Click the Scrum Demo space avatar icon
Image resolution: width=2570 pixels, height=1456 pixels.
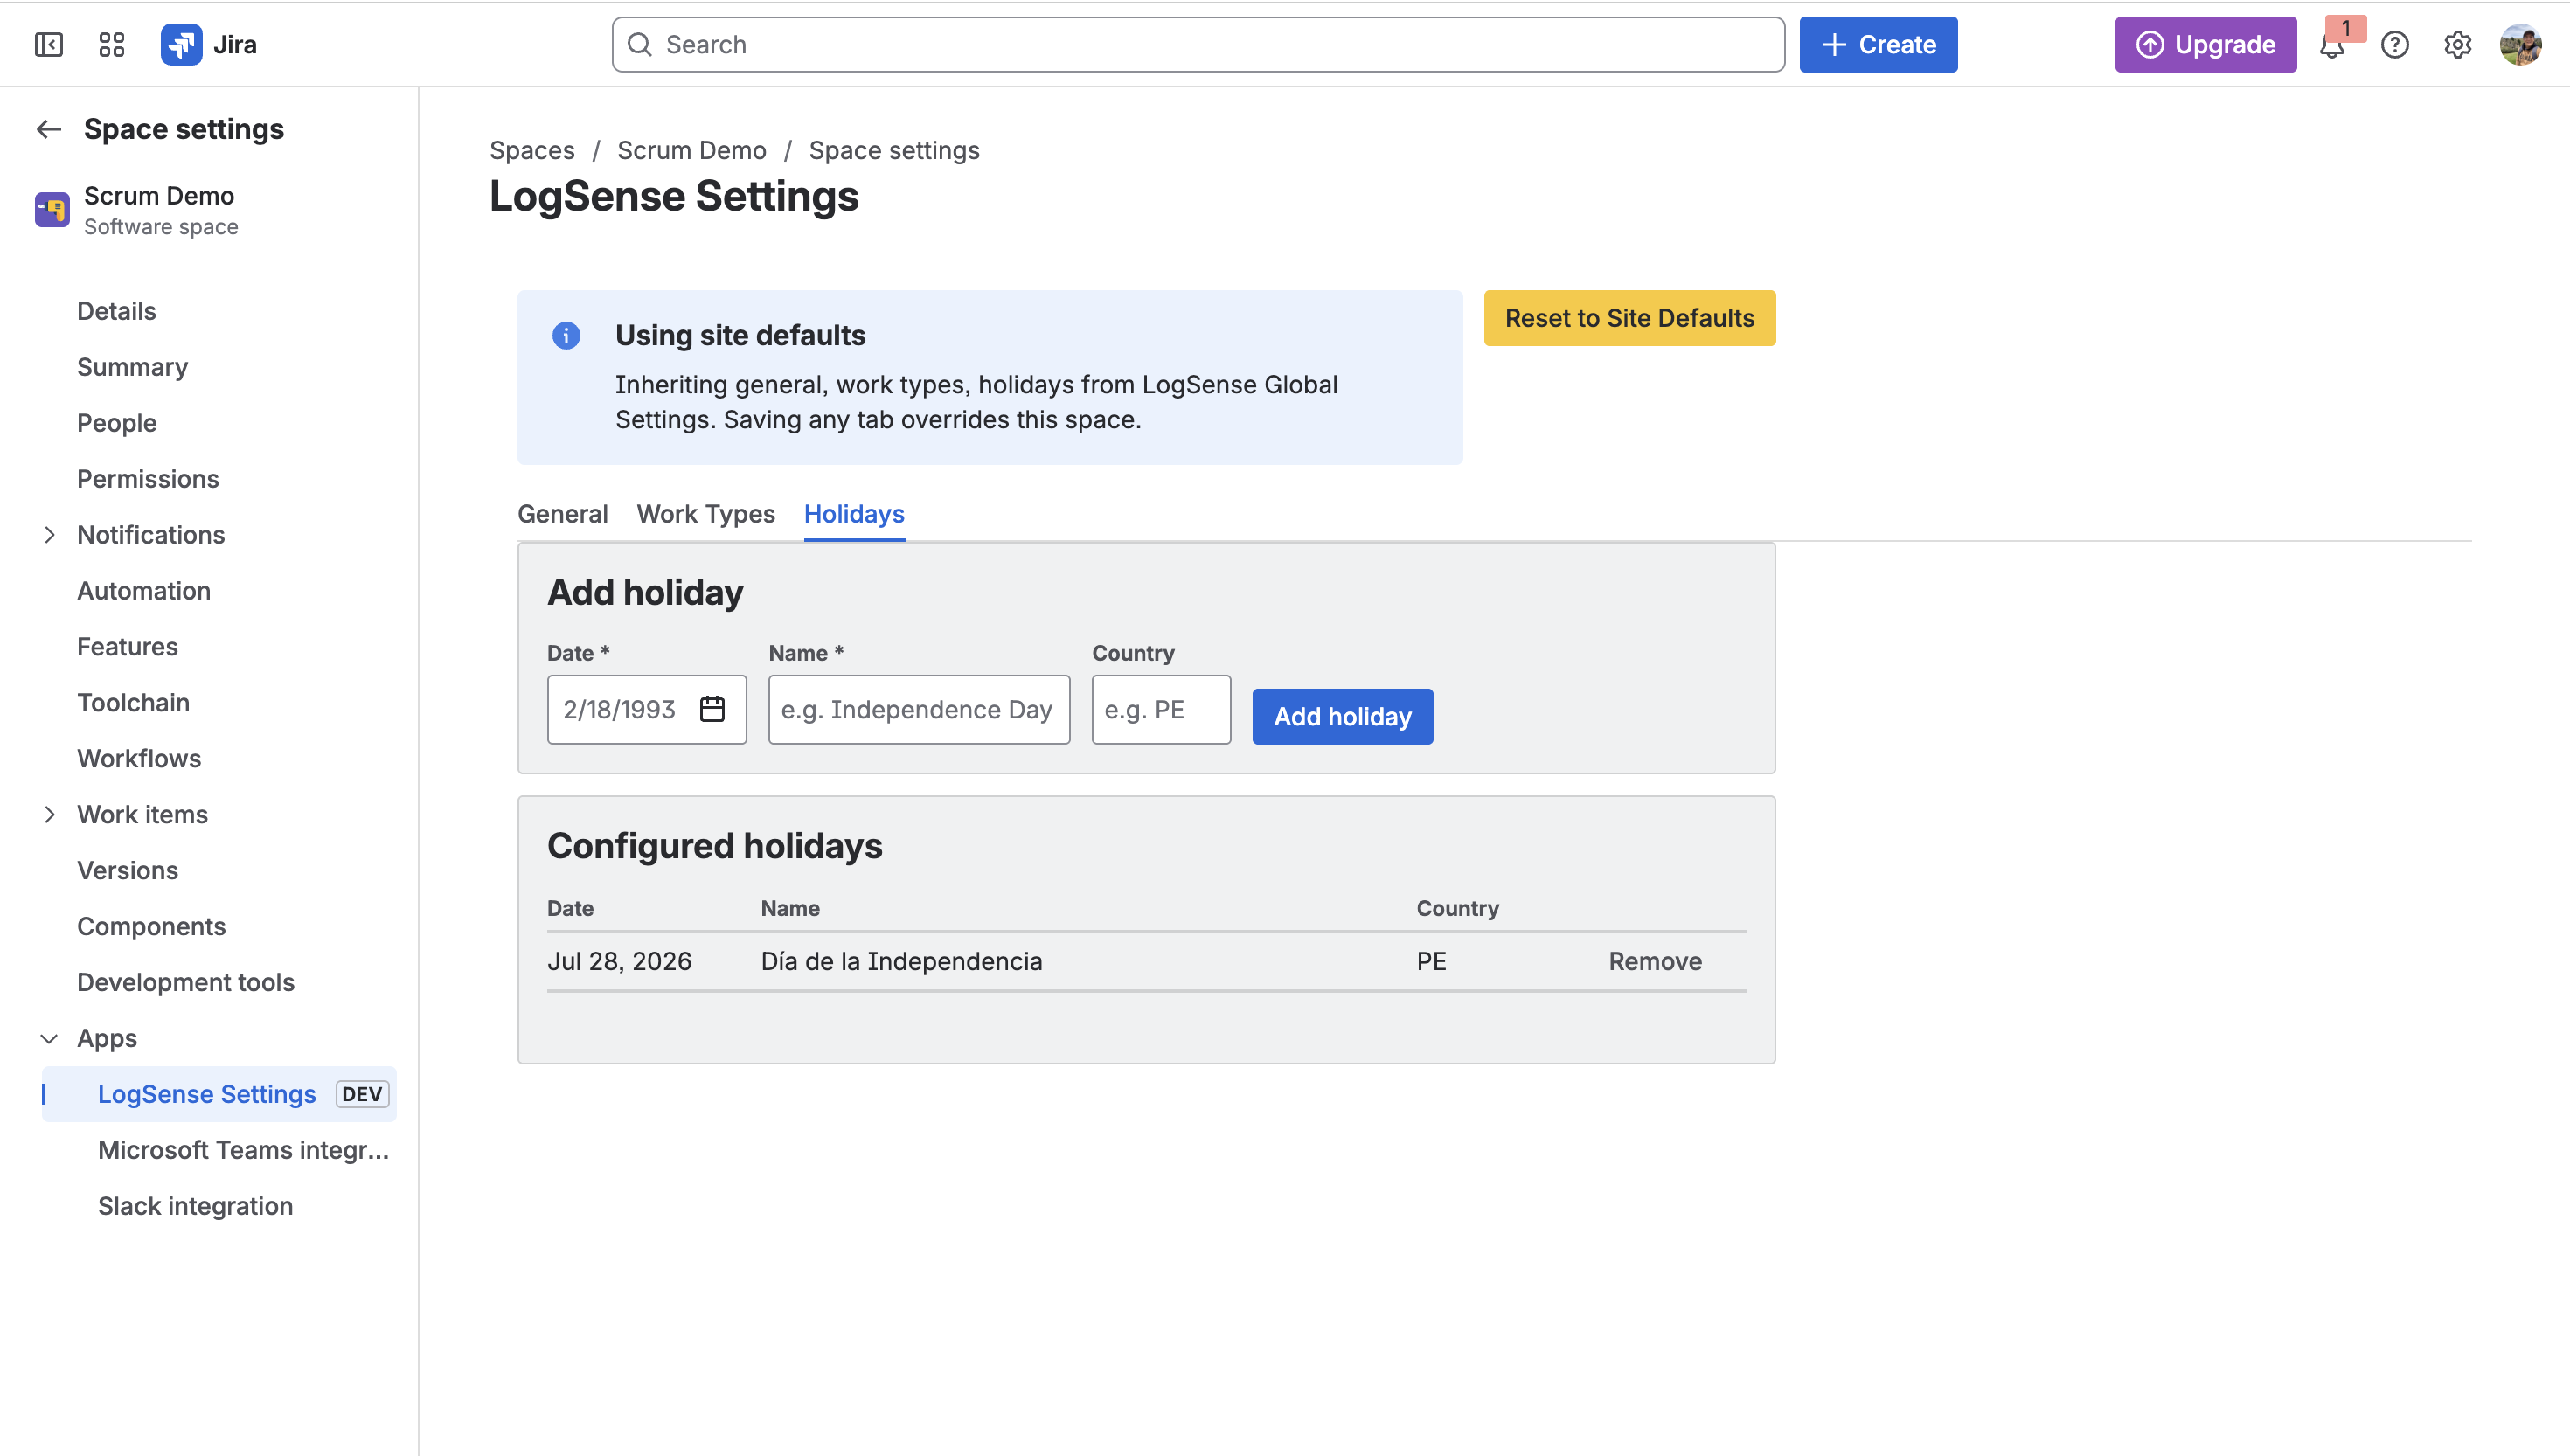coord(52,210)
